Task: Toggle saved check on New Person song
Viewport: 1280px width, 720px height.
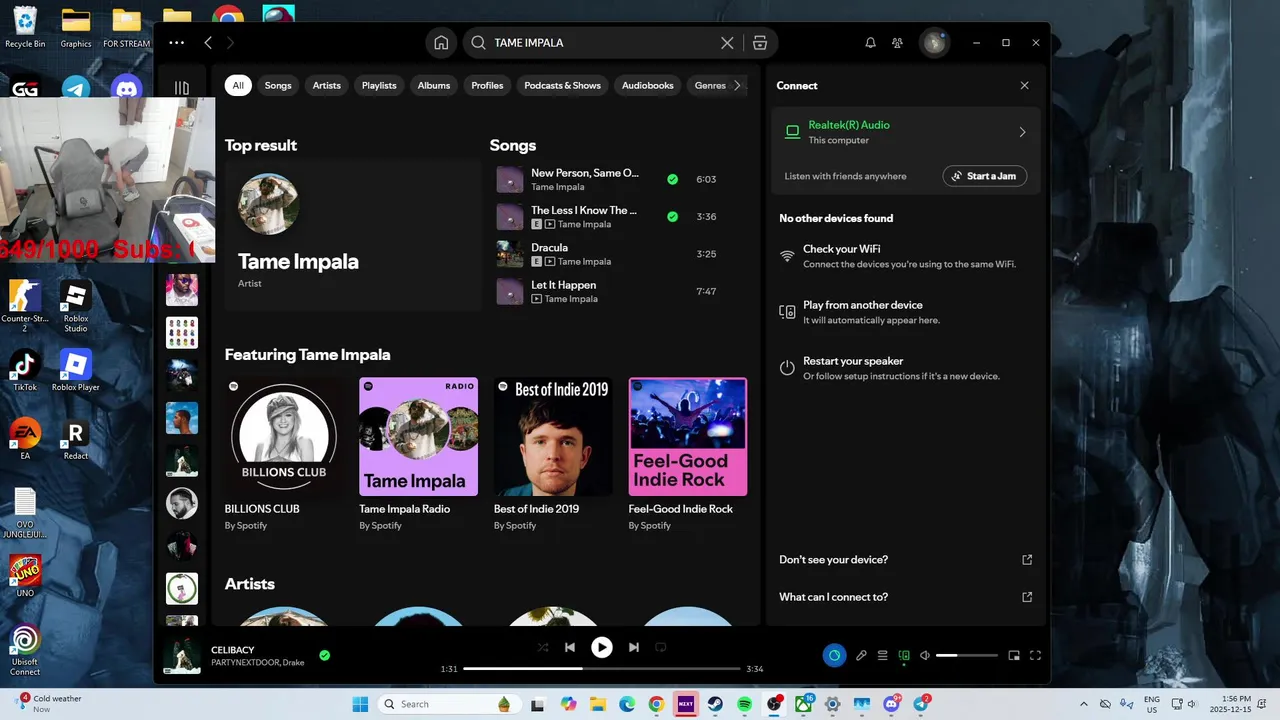Action: (672, 179)
